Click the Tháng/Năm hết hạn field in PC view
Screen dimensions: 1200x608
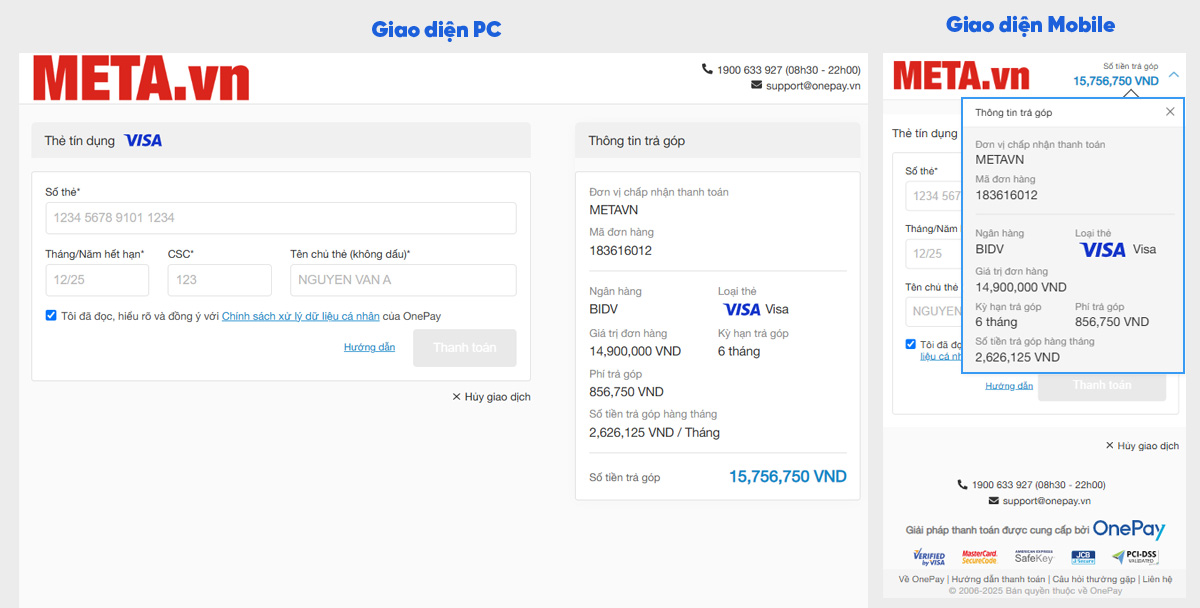pos(97,280)
